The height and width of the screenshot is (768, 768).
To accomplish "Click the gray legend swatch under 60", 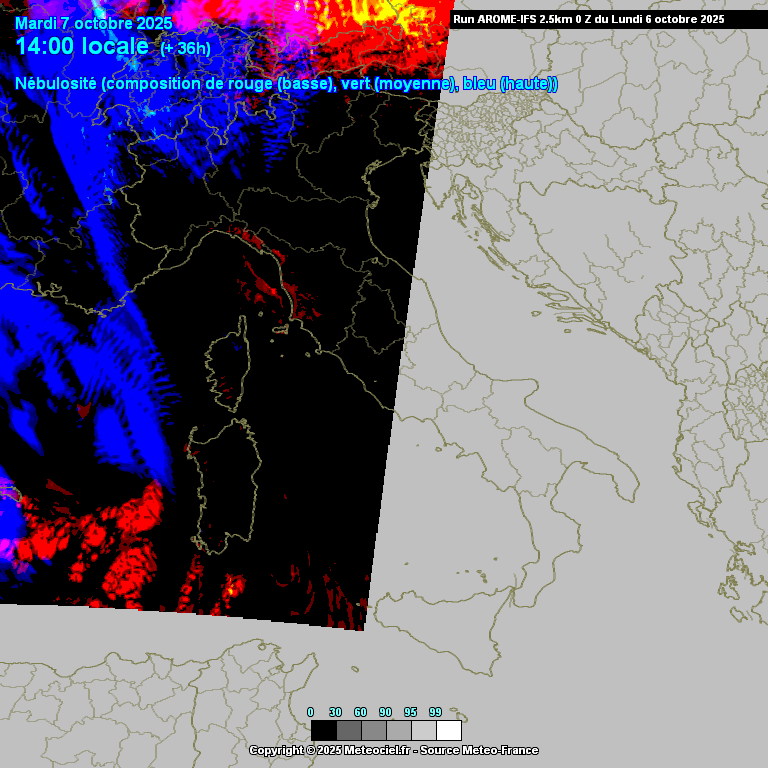I will pyautogui.click(x=373, y=730).
